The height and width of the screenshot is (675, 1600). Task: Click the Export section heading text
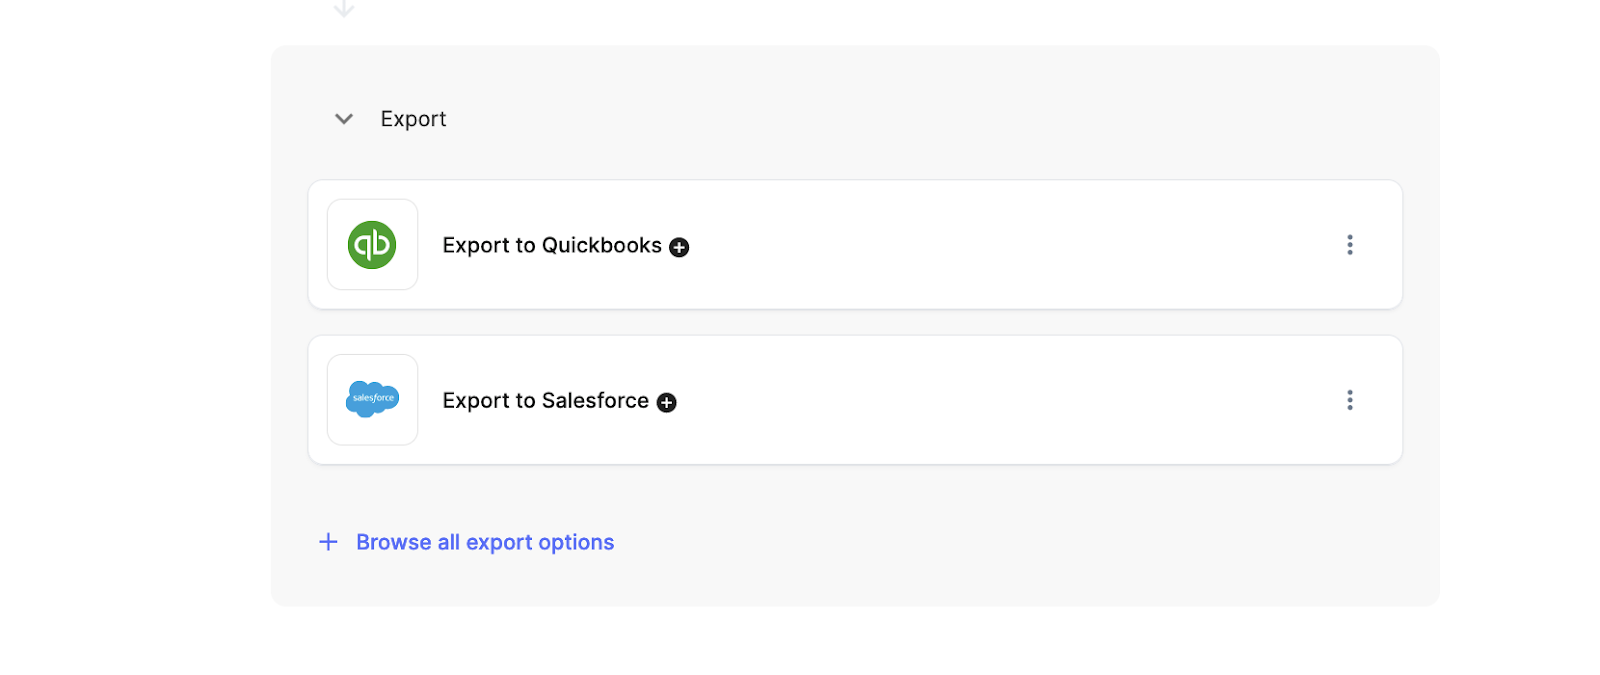point(413,119)
